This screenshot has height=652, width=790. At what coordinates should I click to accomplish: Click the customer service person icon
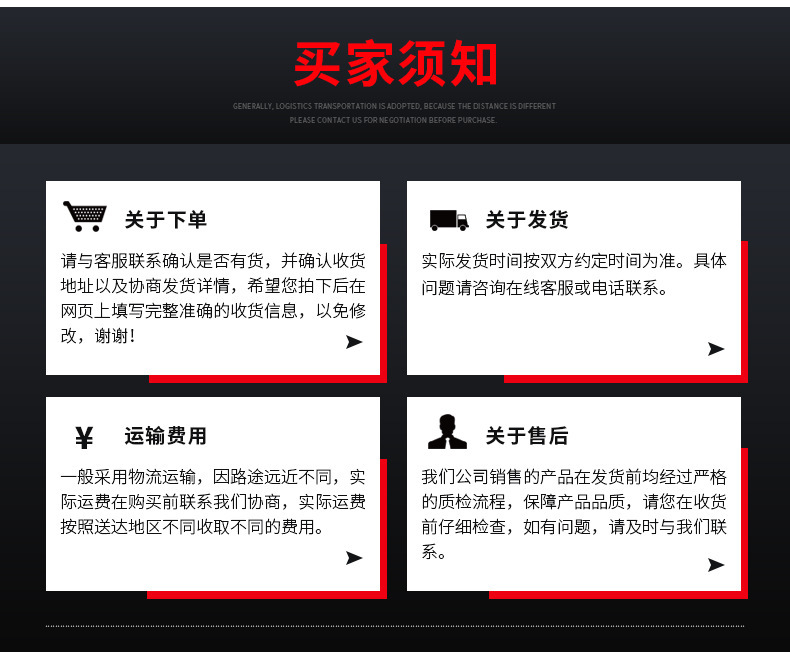pos(447,432)
